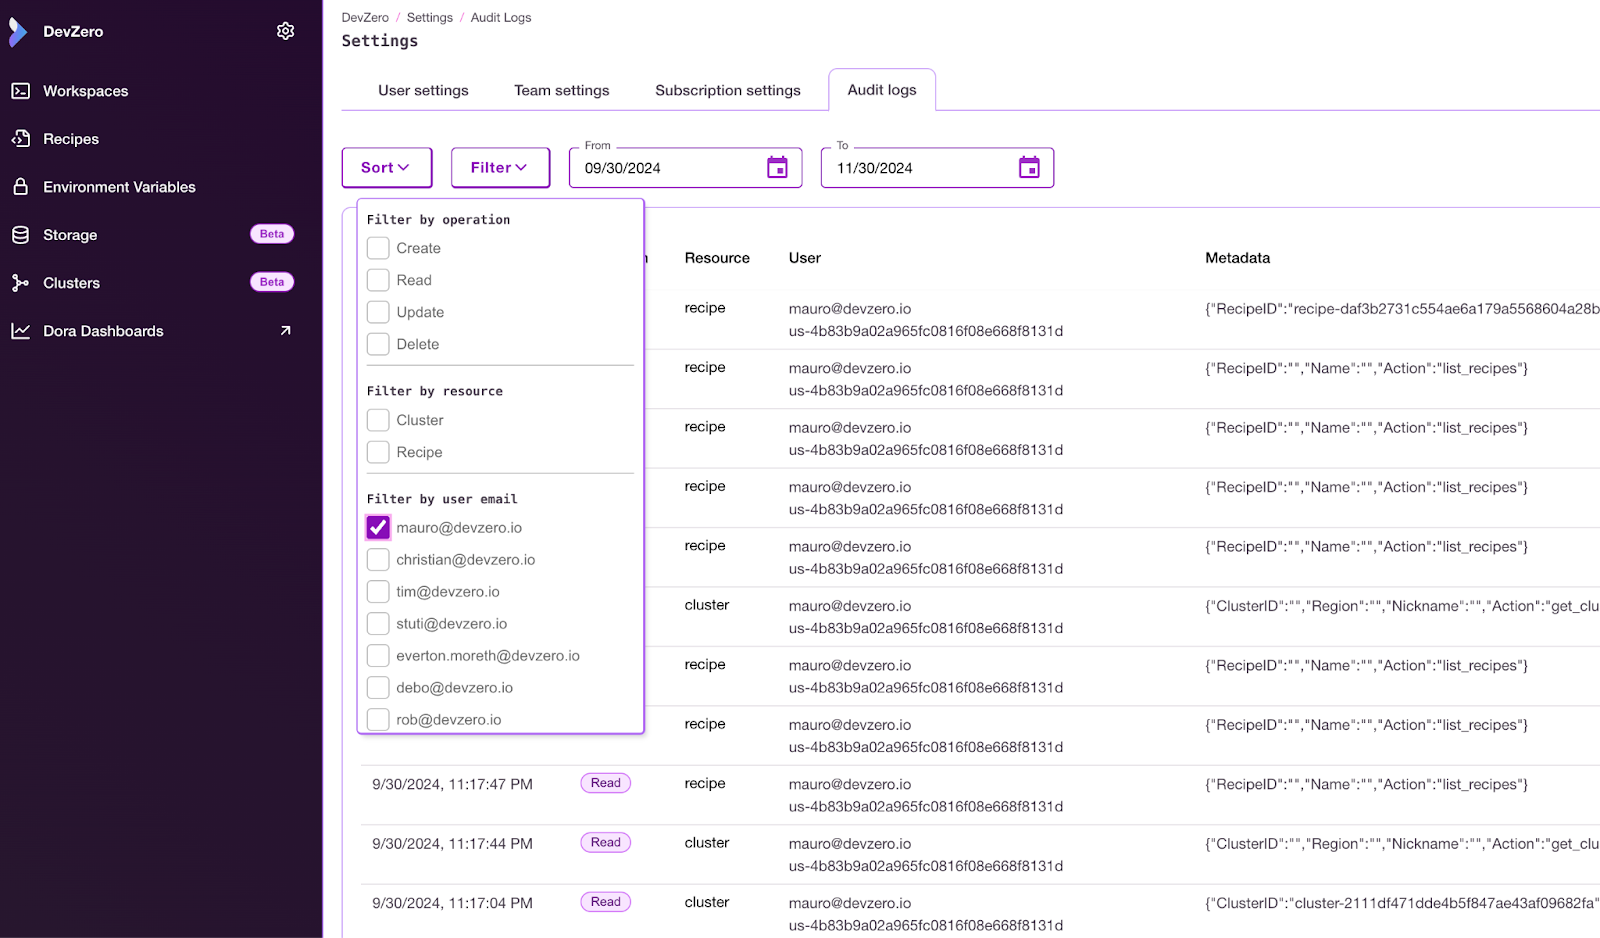
Task: Click the User column header
Action: coord(805,258)
